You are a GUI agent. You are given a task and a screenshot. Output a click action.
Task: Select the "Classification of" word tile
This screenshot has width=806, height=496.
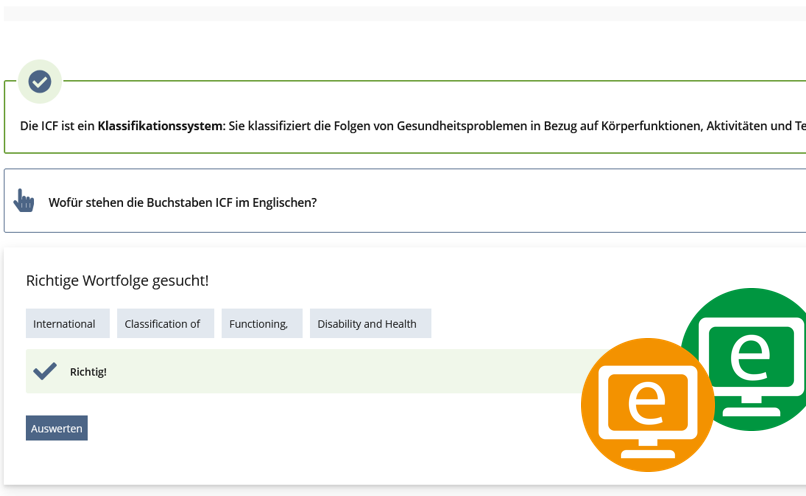(x=165, y=324)
